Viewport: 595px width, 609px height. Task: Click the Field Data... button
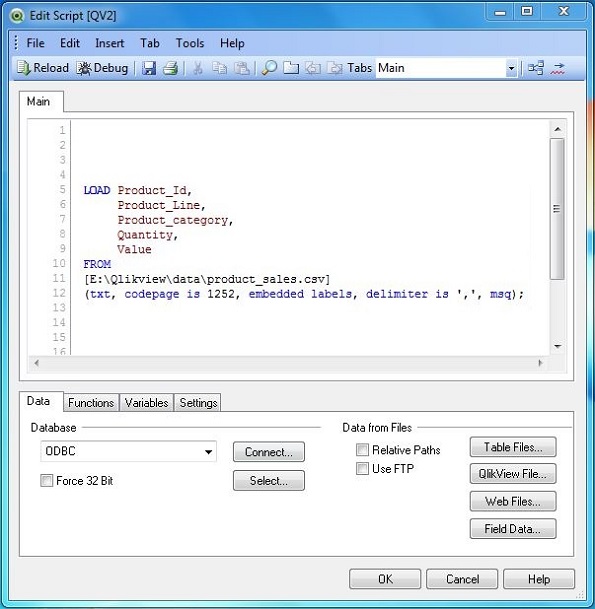coord(513,529)
